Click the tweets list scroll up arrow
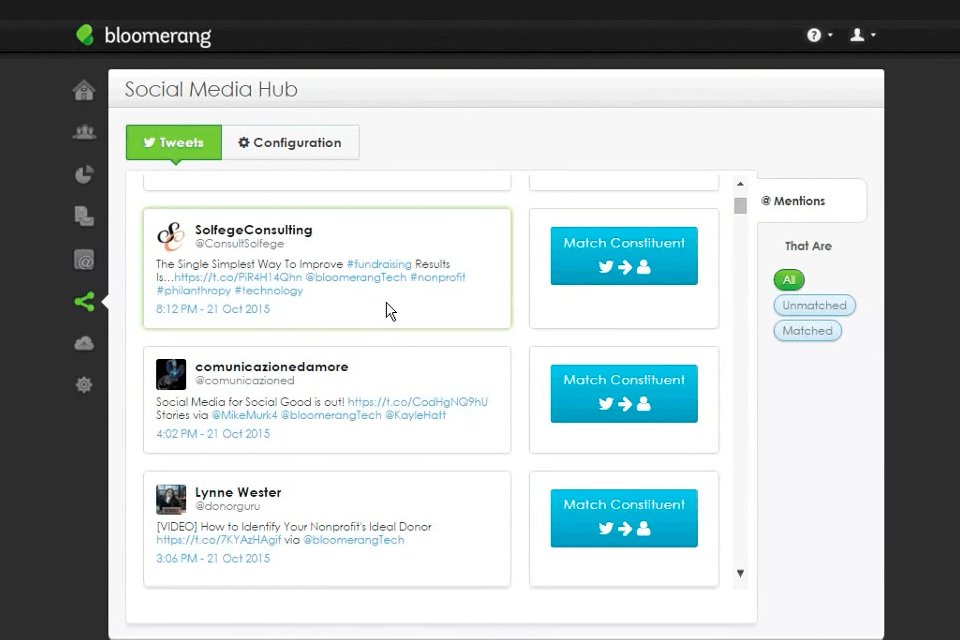Image resolution: width=960 pixels, height=640 pixels. (x=740, y=184)
